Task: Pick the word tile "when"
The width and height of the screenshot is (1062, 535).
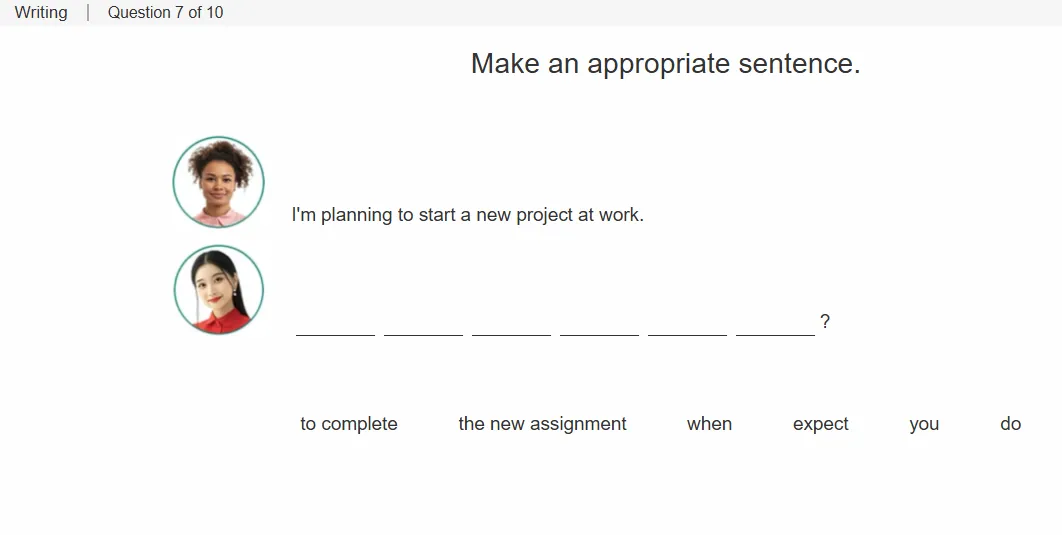Action: (709, 424)
